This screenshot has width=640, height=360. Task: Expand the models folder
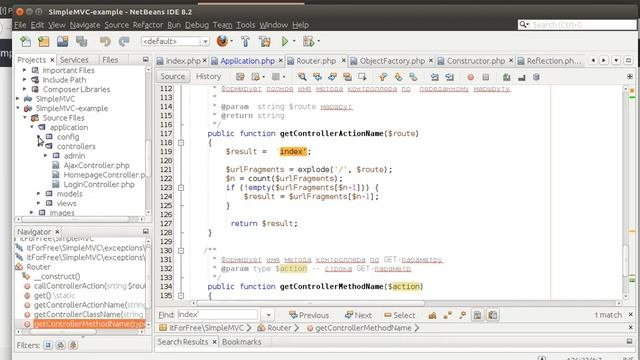(x=38, y=193)
